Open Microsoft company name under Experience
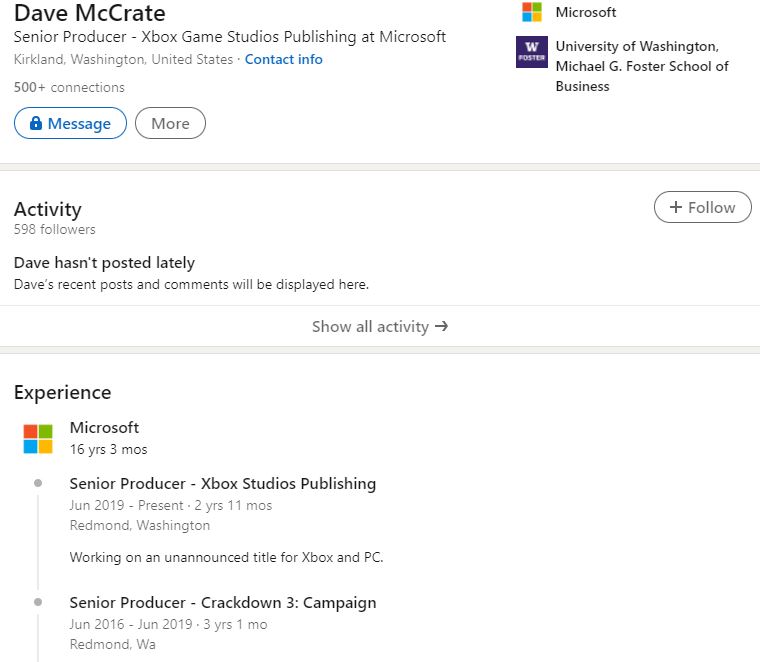 pyautogui.click(x=104, y=427)
